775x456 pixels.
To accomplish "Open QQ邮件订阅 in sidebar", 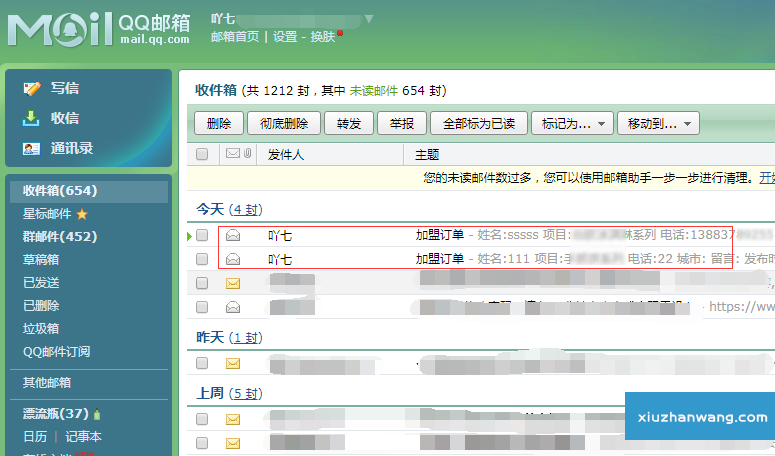I will (x=56, y=352).
